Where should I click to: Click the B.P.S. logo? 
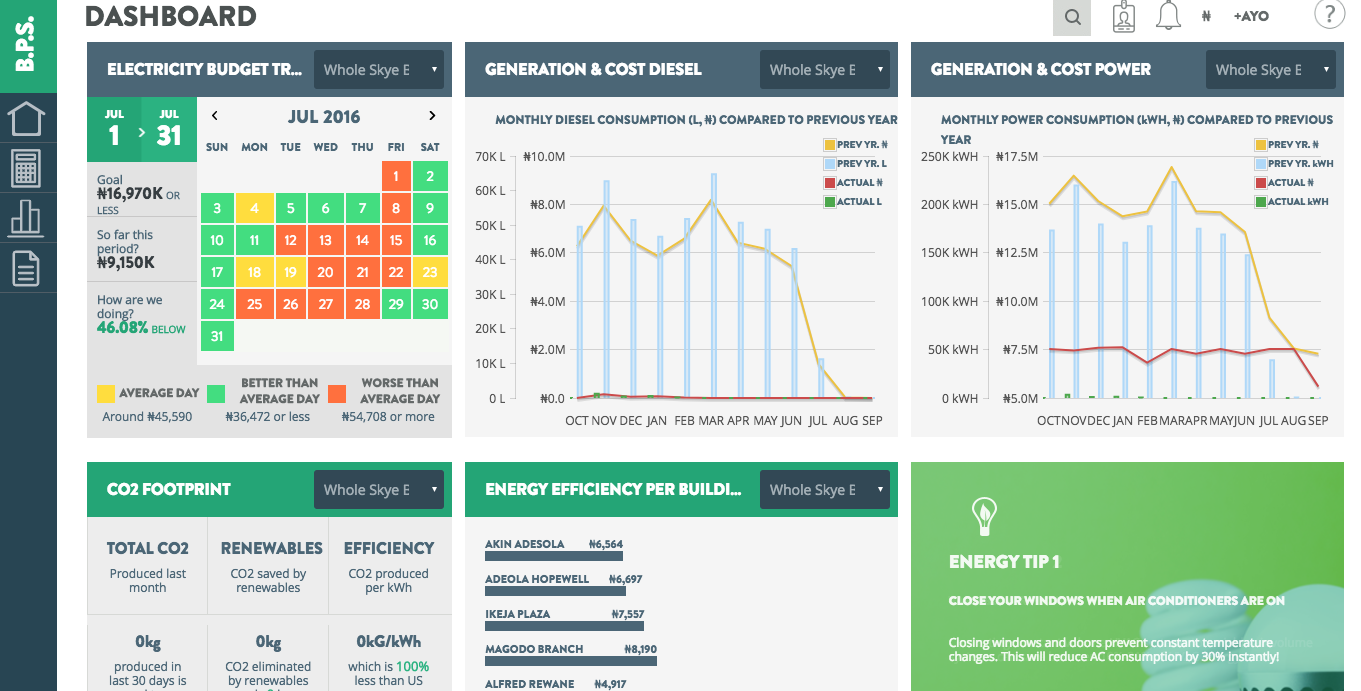(27, 45)
